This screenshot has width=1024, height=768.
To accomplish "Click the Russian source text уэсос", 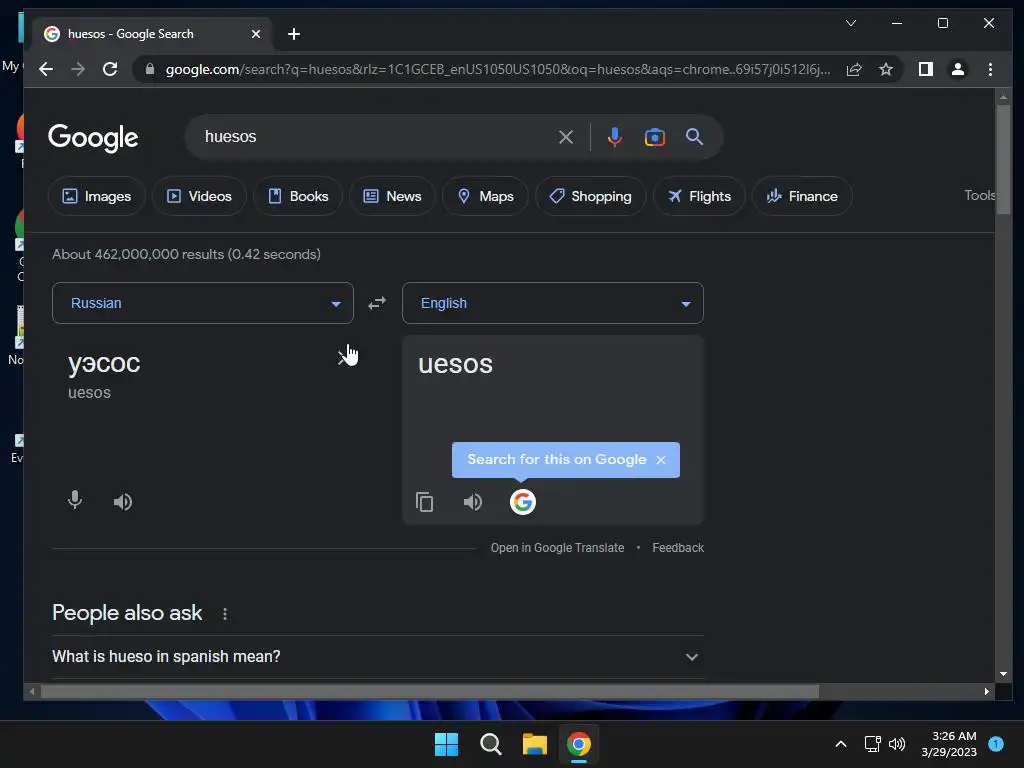I will point(104,363).
